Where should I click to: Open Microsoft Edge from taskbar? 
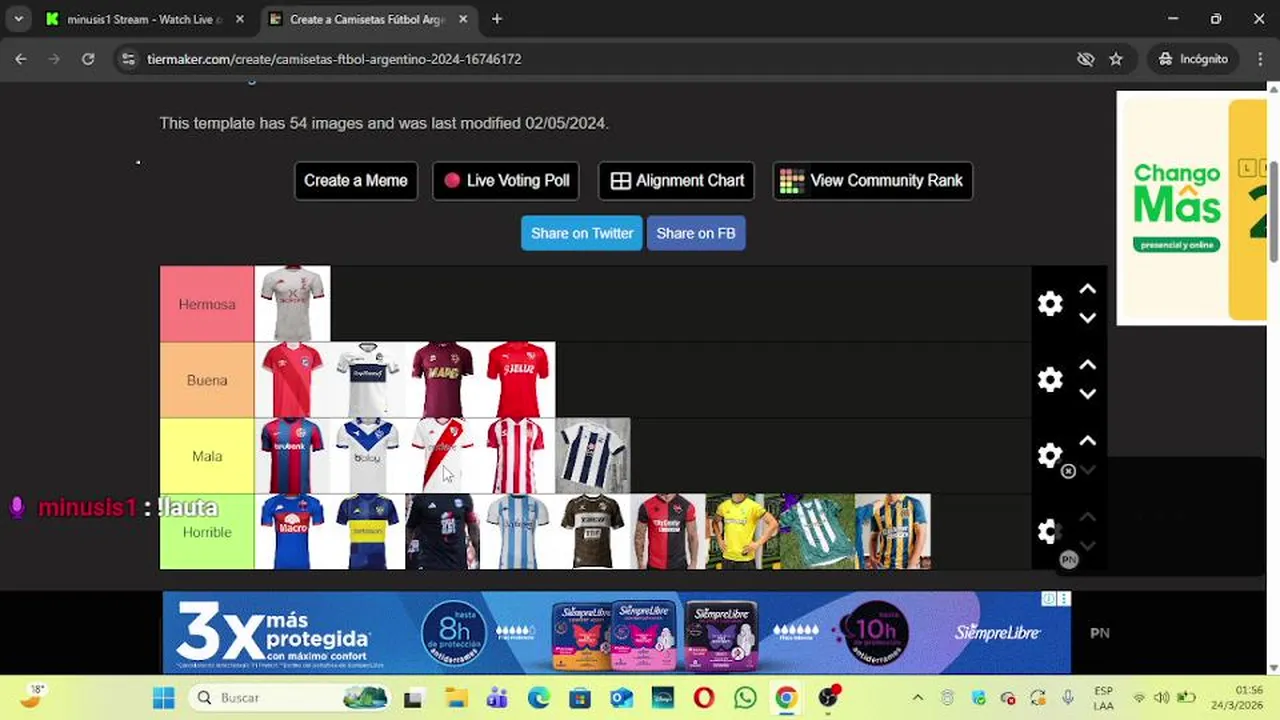coord(539,698)
